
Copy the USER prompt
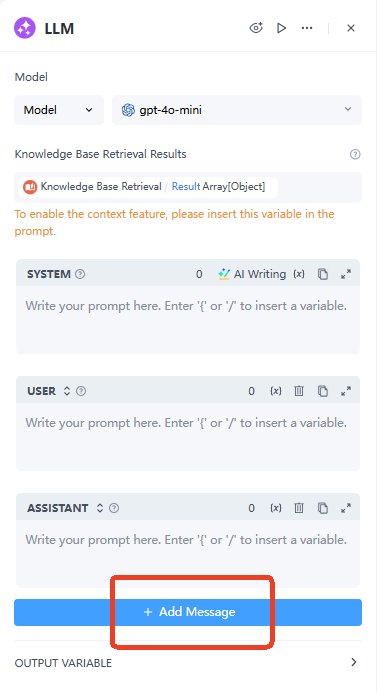pos(323,391)
